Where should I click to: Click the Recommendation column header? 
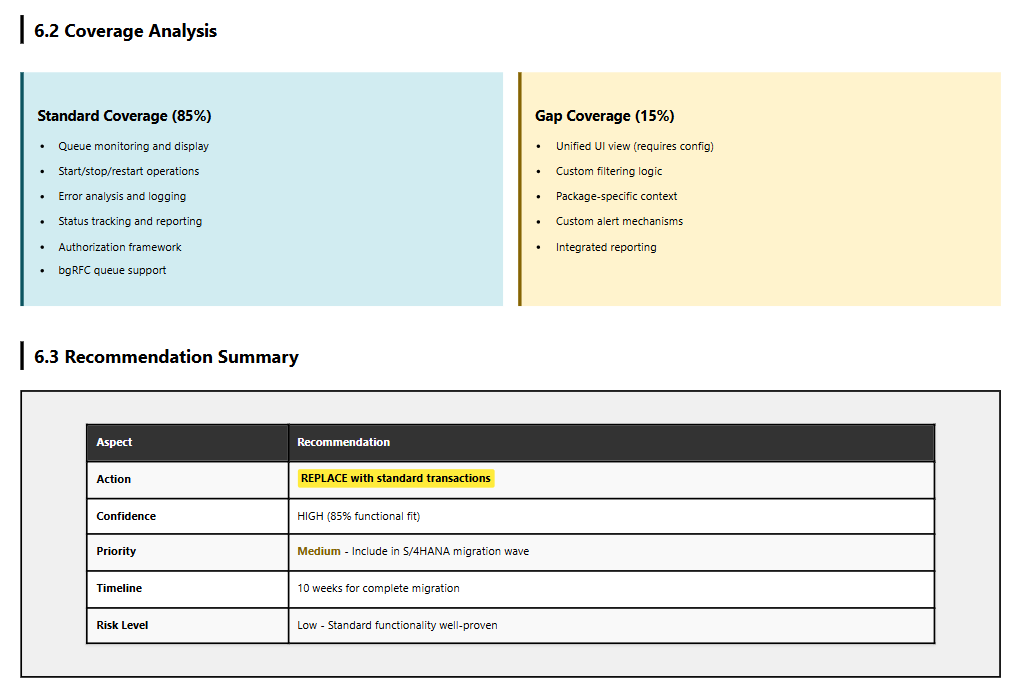tap(343, 442)
